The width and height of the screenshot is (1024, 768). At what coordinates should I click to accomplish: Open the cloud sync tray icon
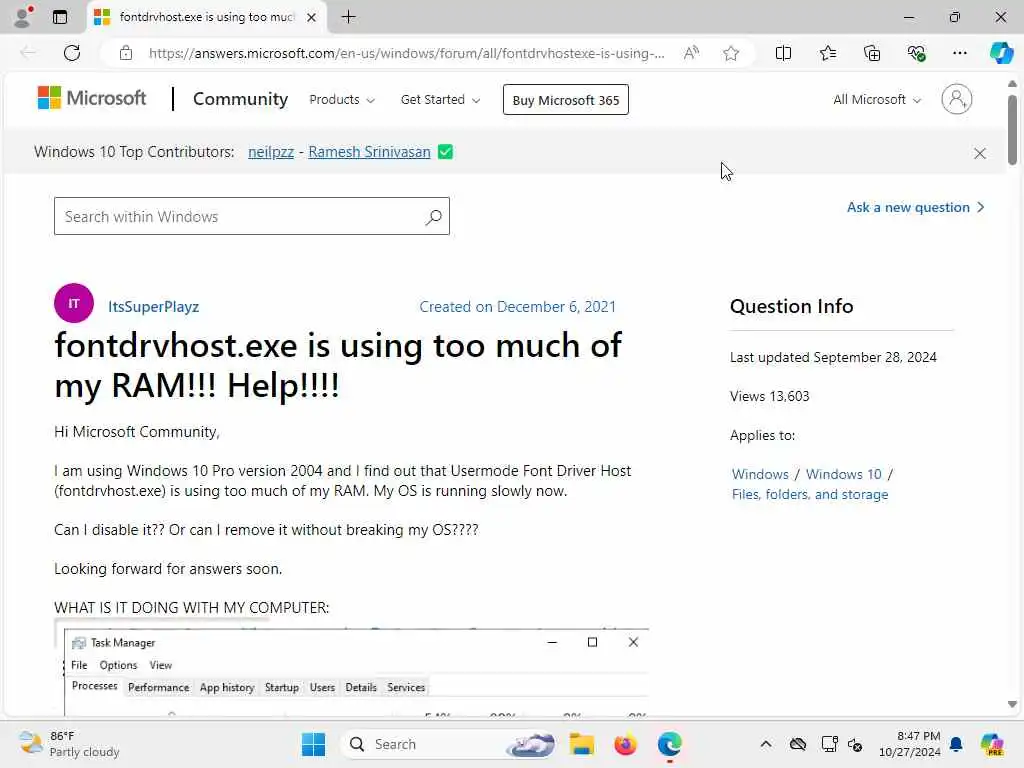tap(797, 744)
